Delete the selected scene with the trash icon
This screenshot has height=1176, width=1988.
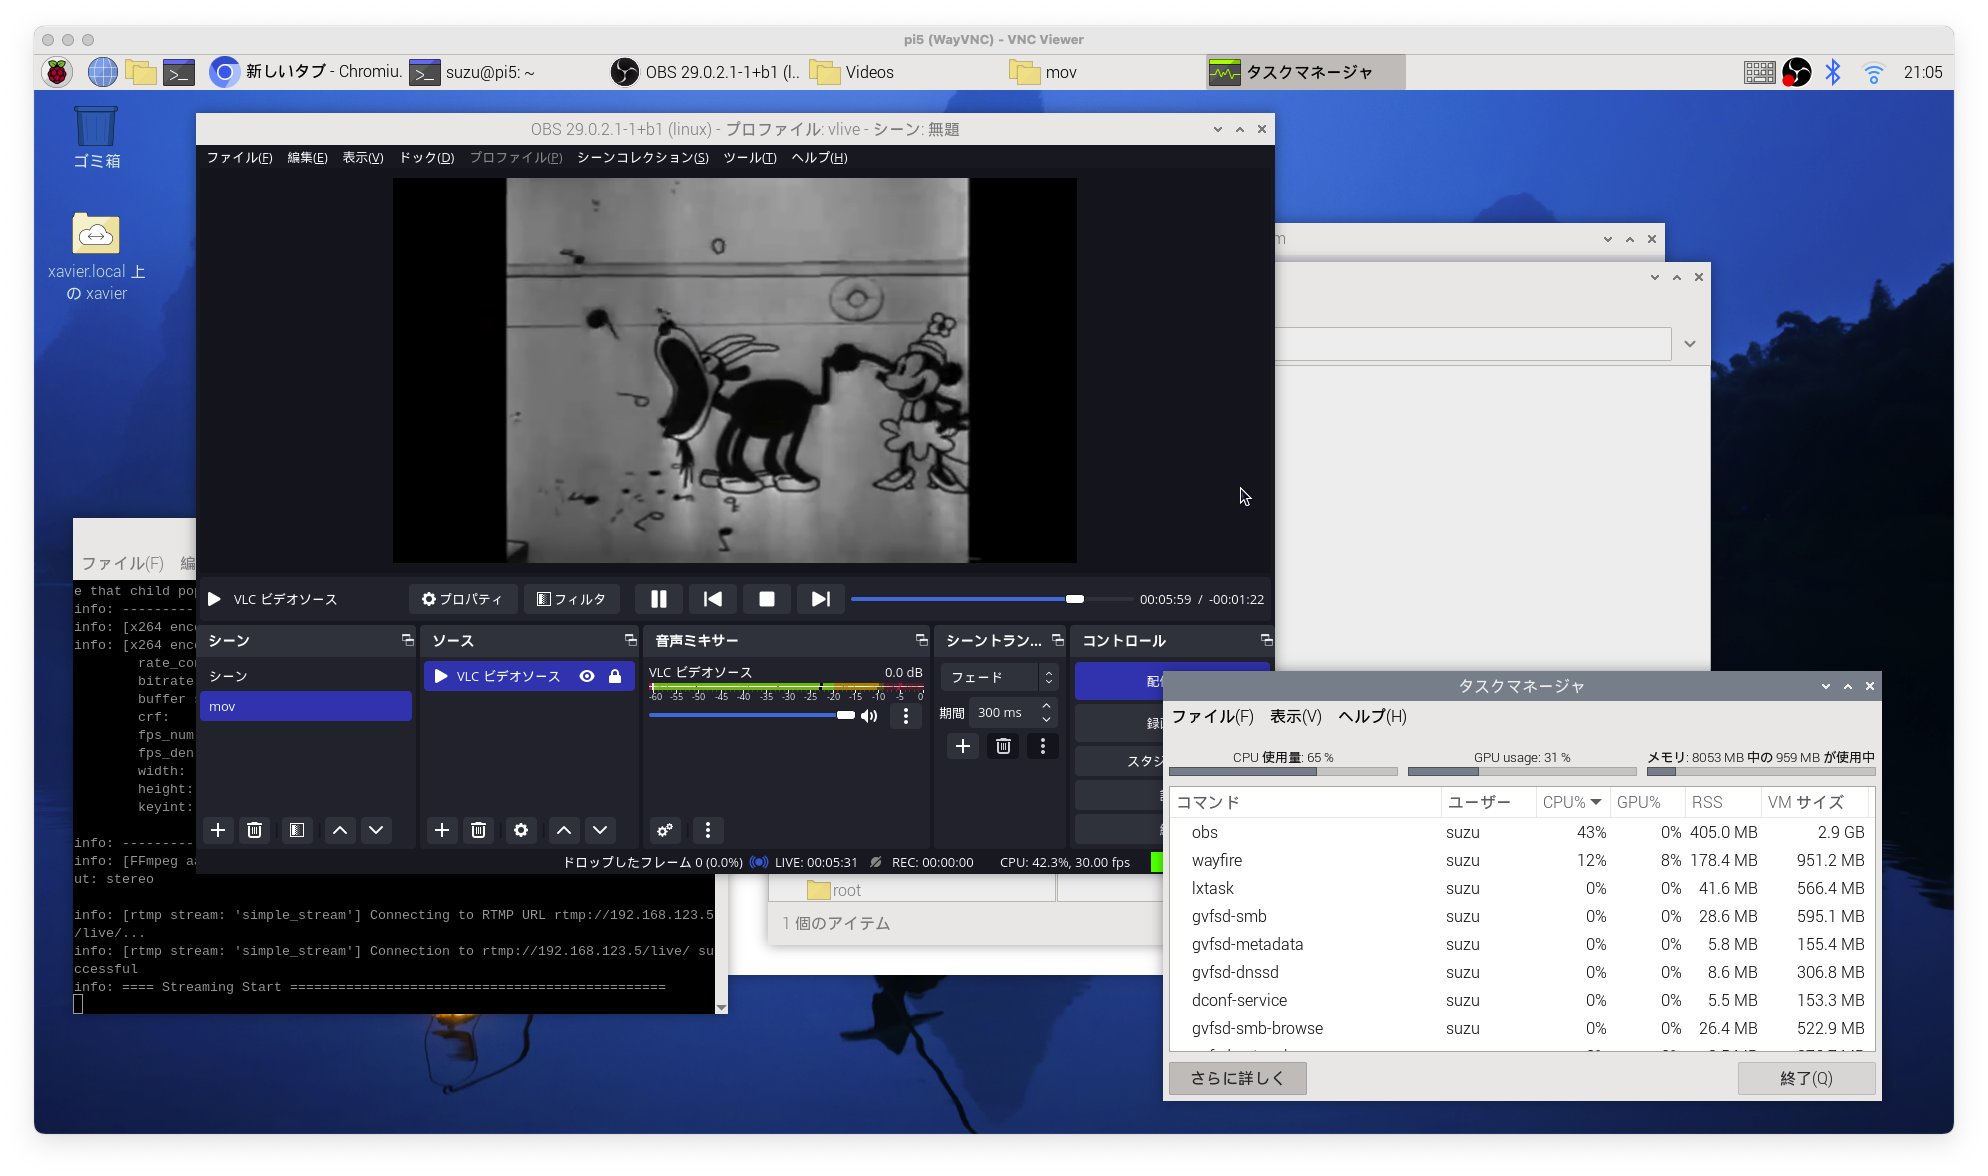(x=254, y=830)
